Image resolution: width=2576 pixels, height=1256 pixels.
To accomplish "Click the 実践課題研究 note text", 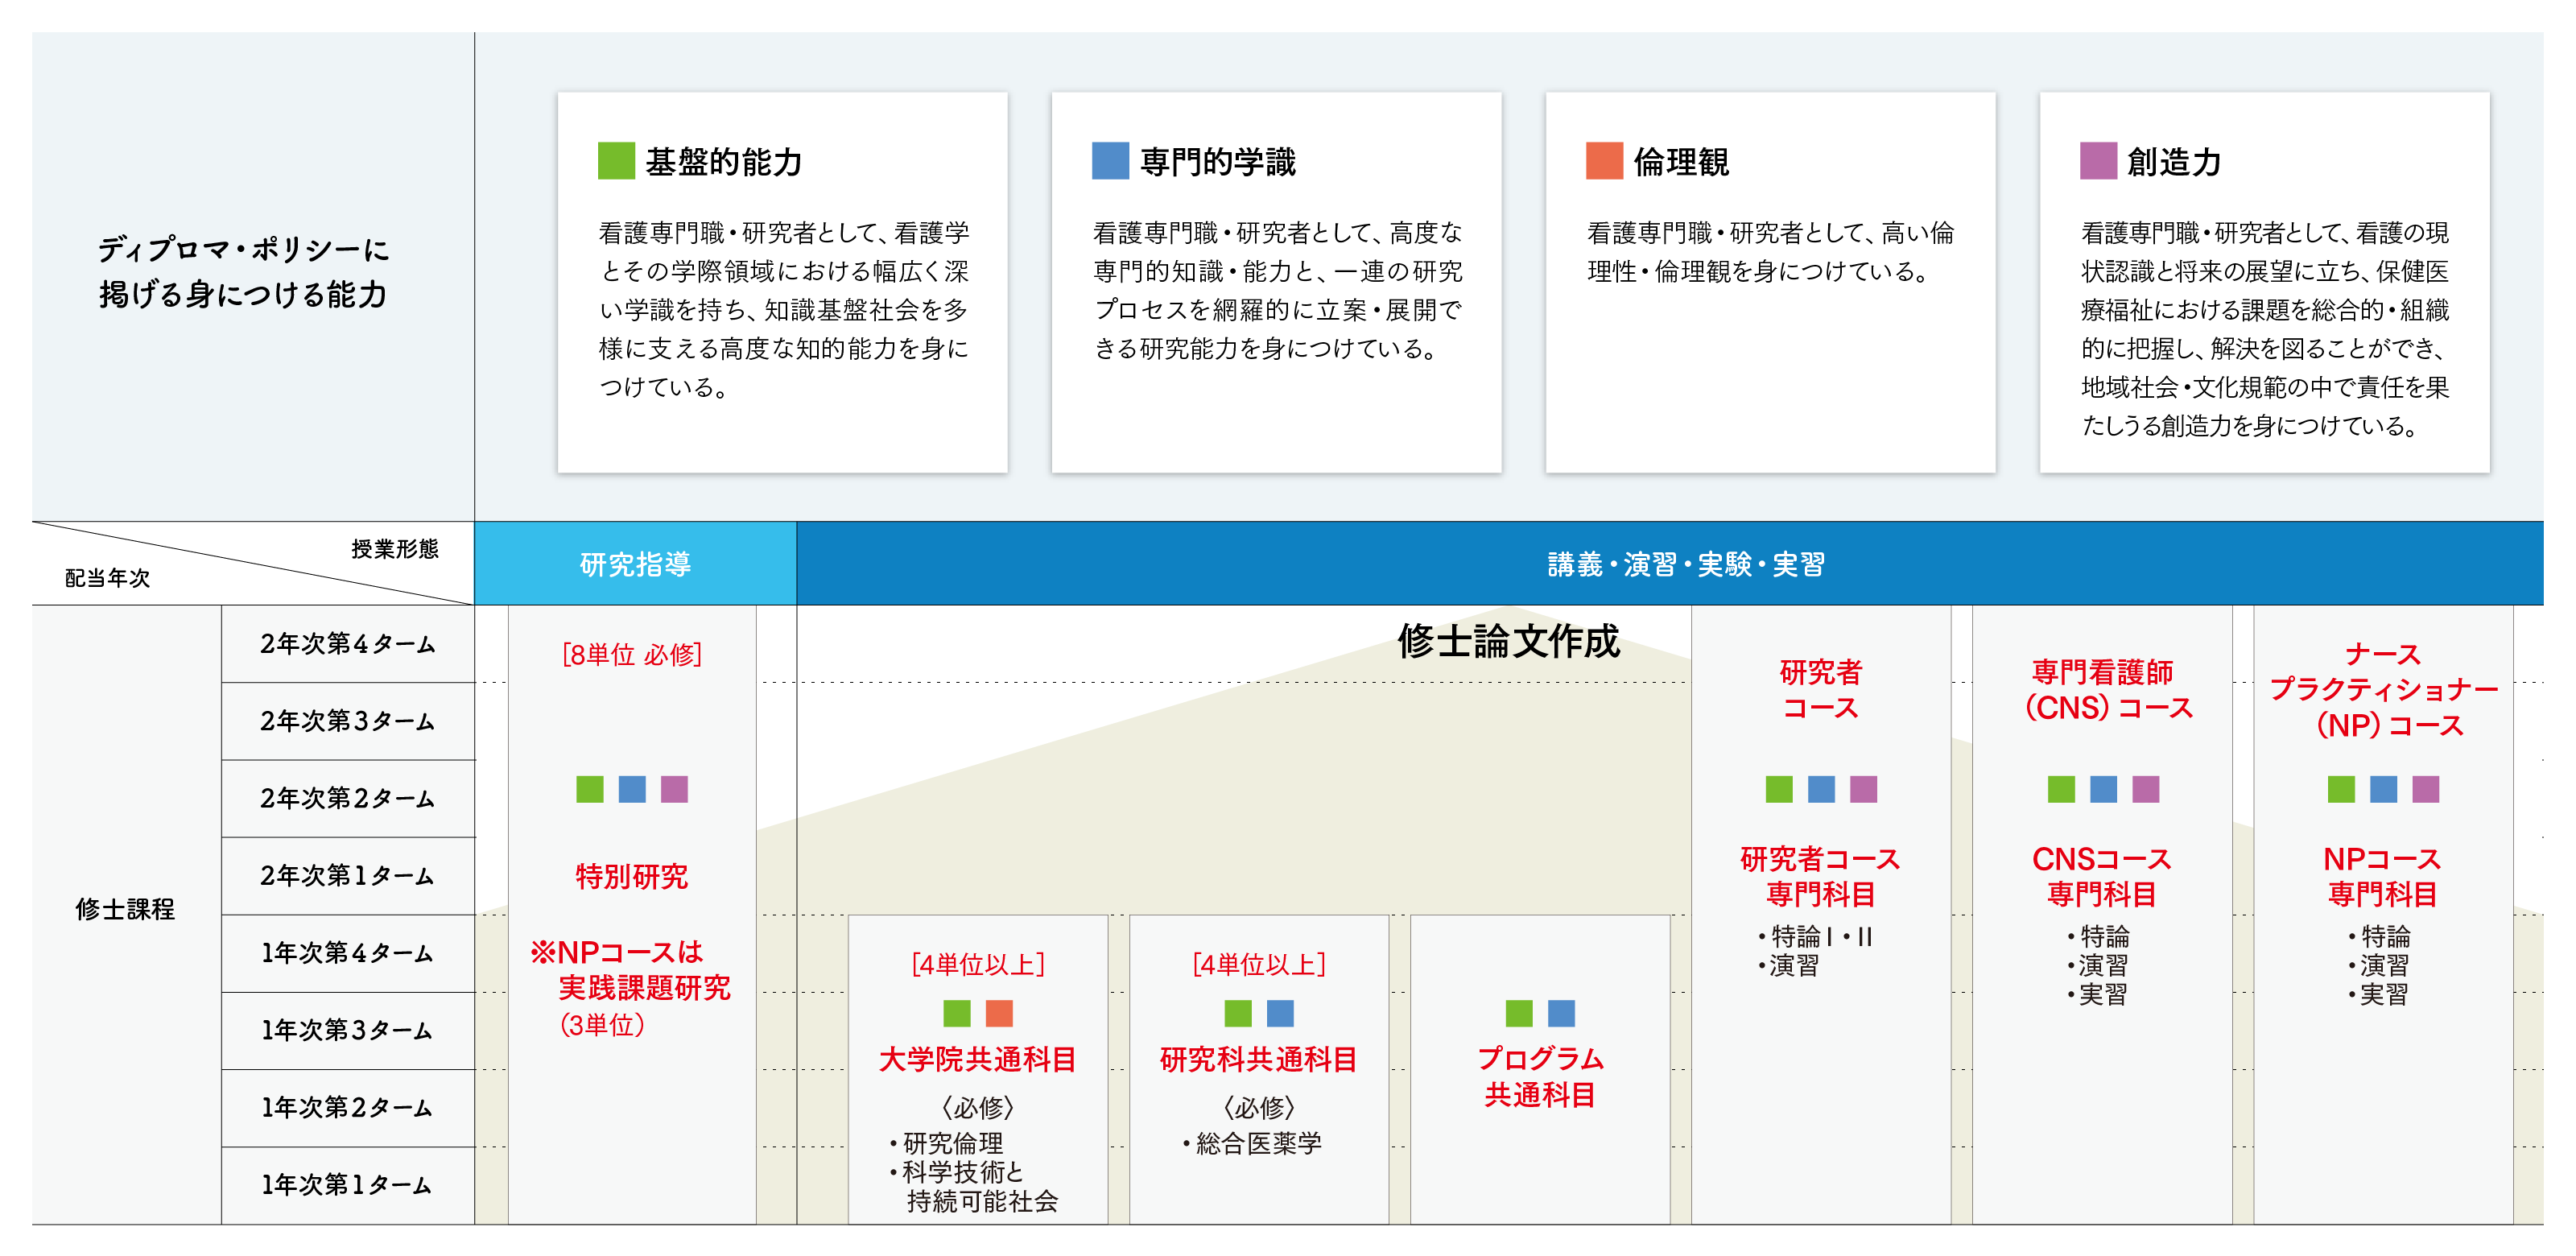I will point(644,988).
